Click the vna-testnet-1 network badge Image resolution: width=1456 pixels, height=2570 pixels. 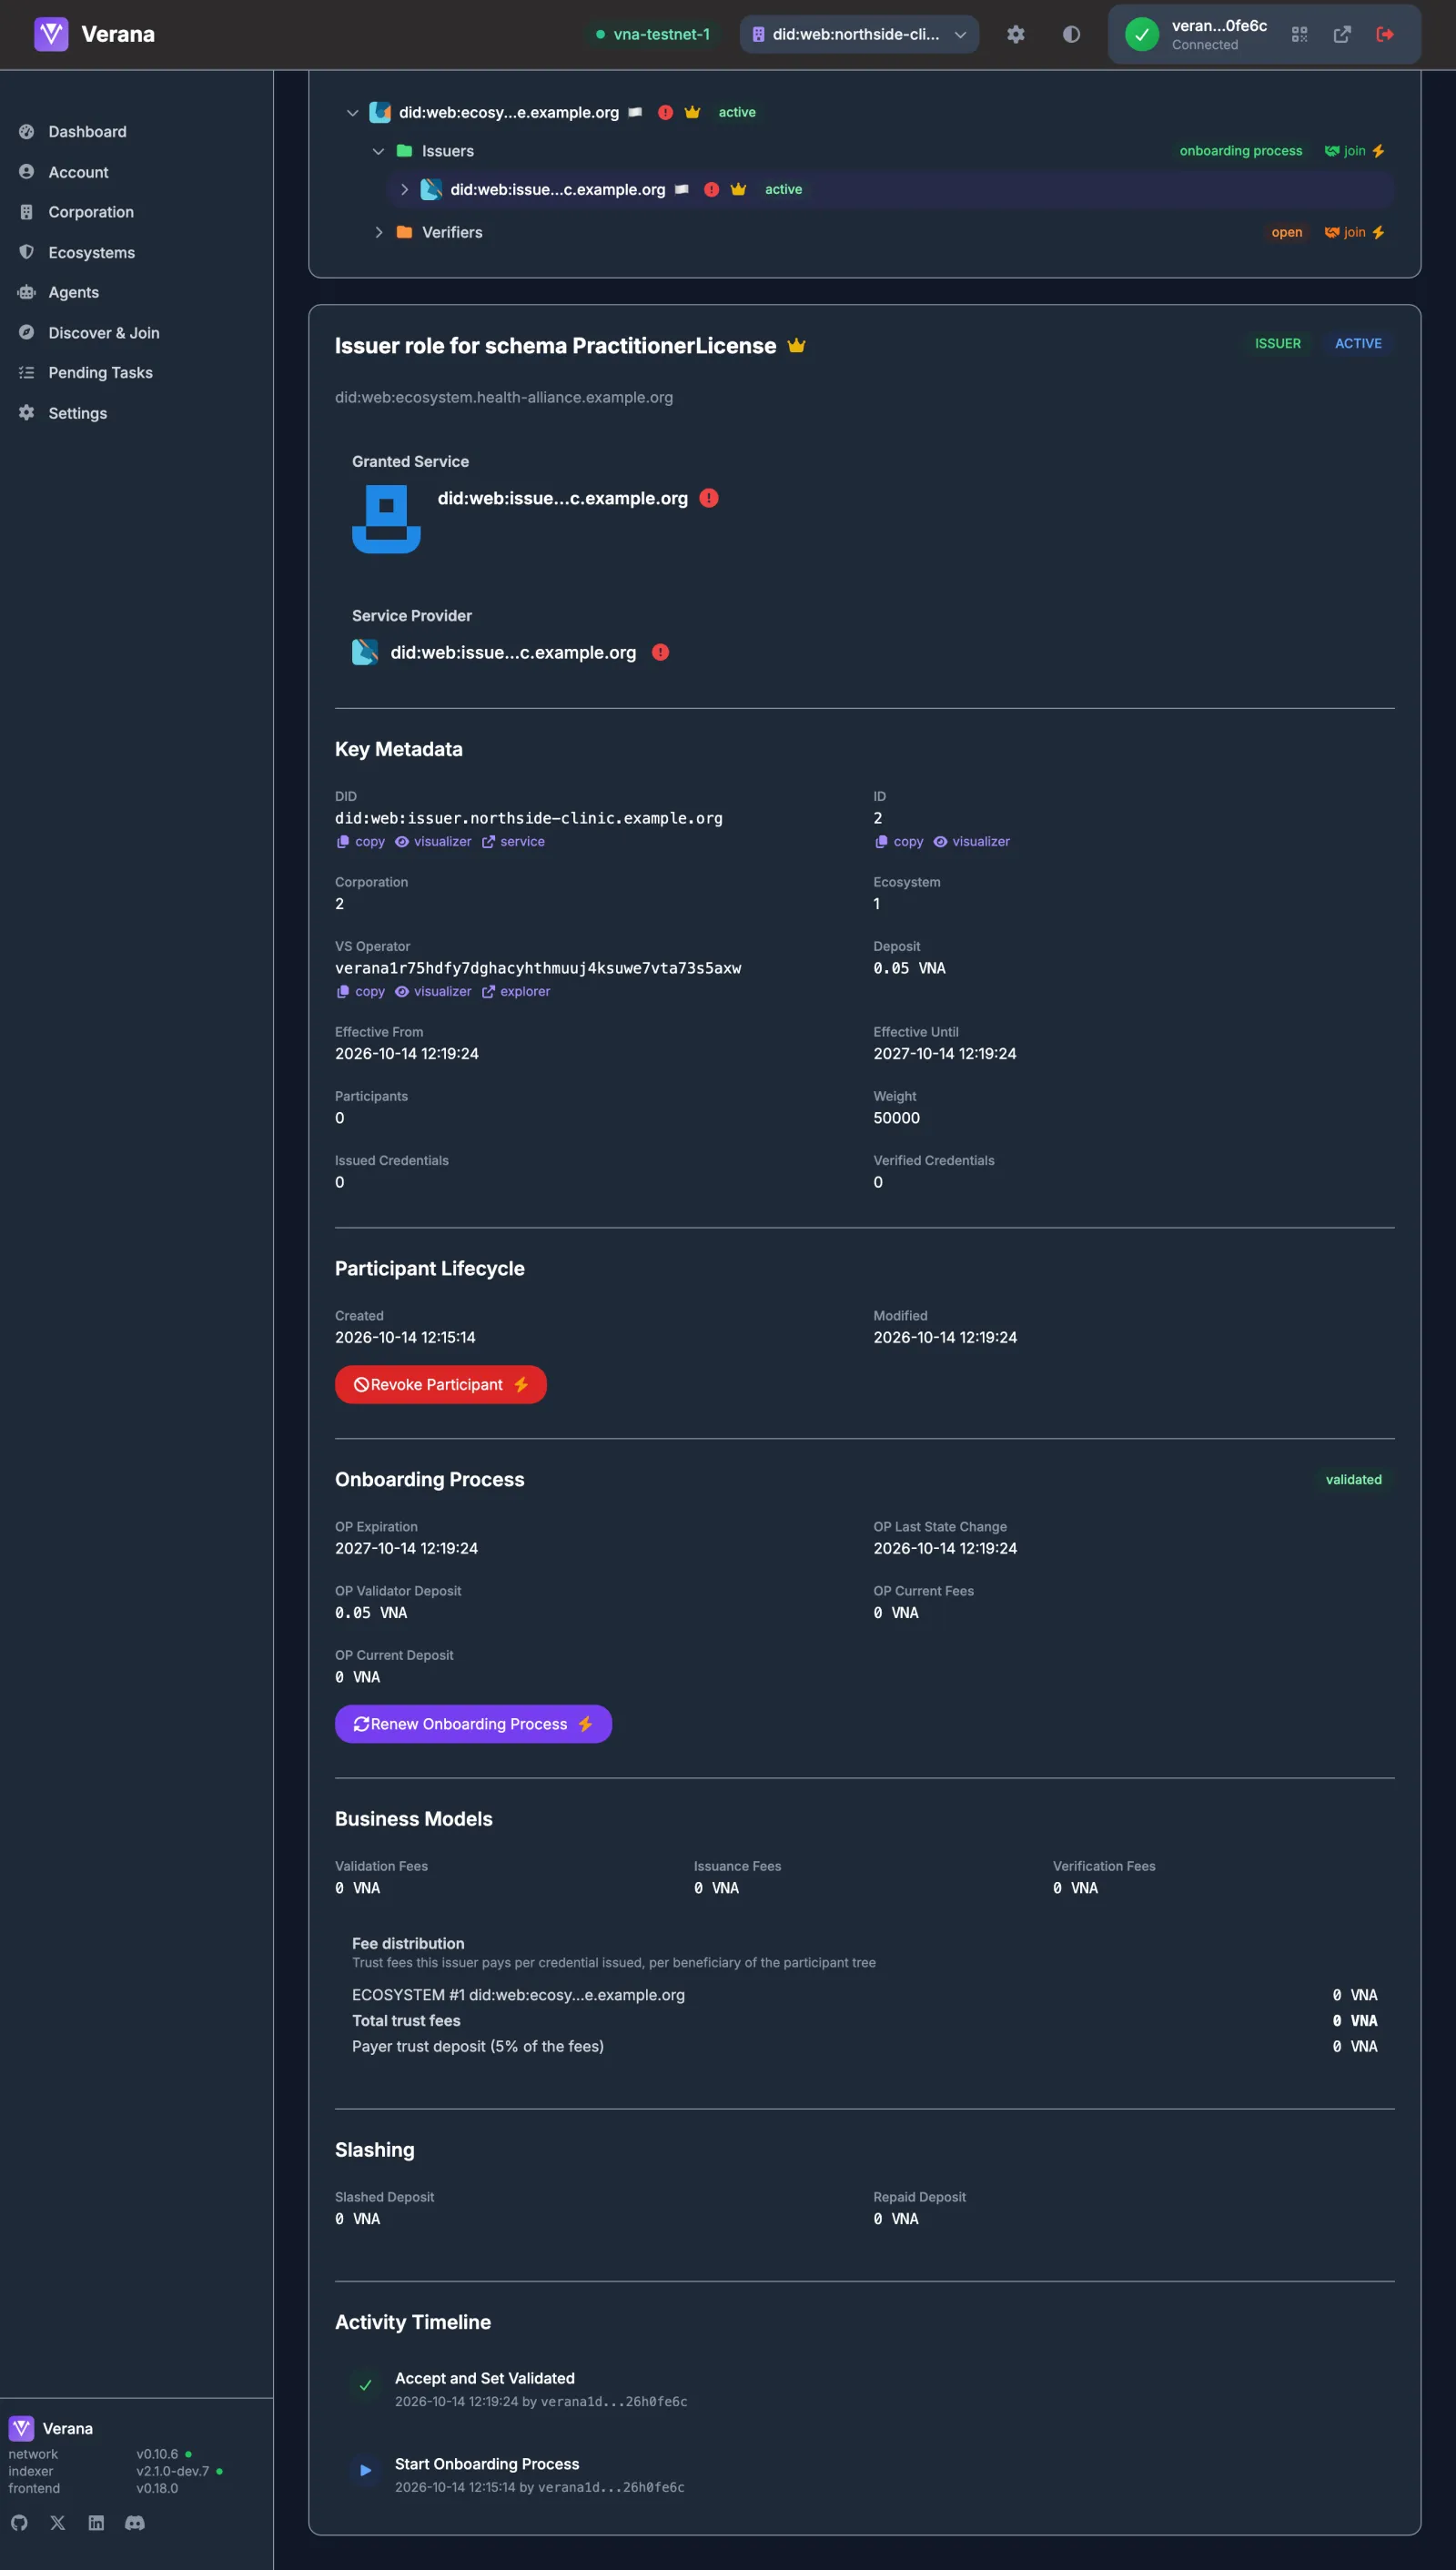tap(652, 34)
